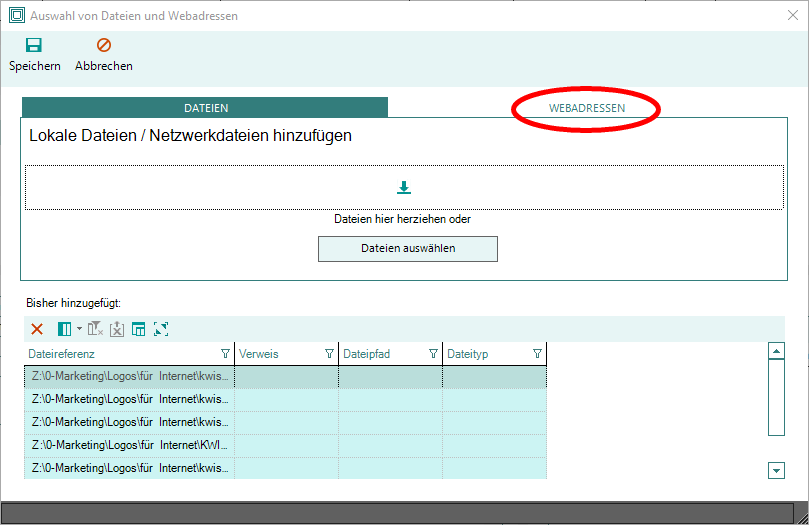This screenshot has height=525, width=809.
Task: Open the Dateipfad column filter
Action: click(x=433, y=354)
